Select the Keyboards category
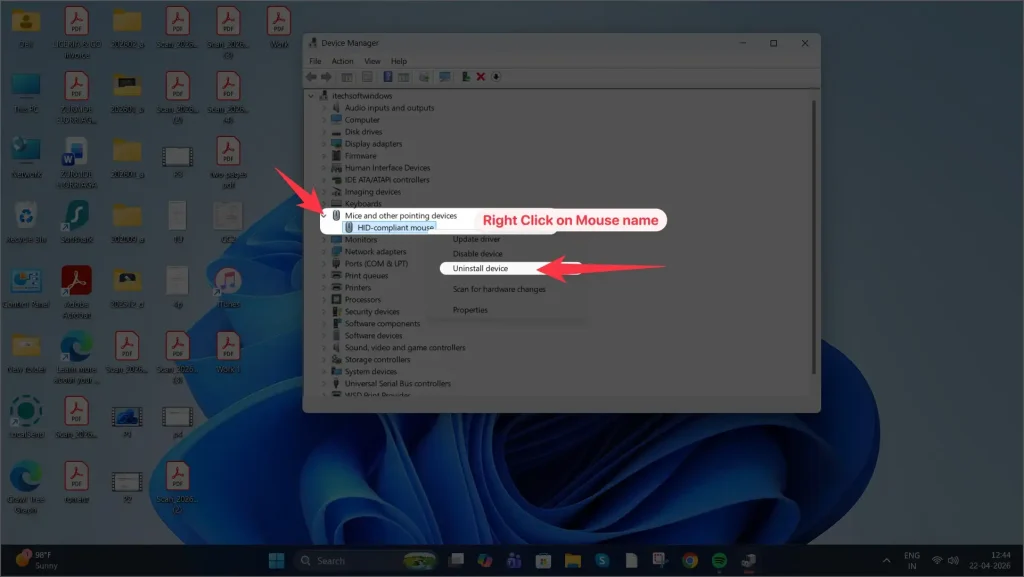Viewport: 1024px width, 577px height. pos(363,204)
